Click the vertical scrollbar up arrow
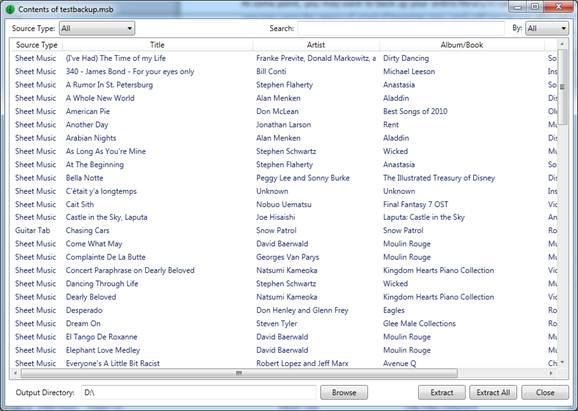 point(562,44)
